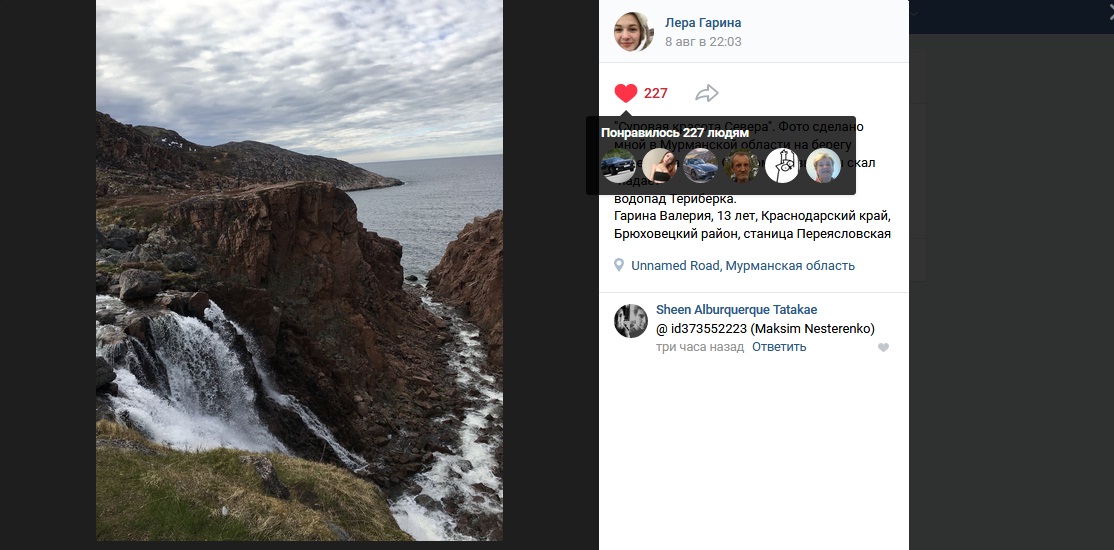Screen dimensions: 1114x550
Task: Open the hand-drawing avatar in the likes popup
Action: coord(782,166)
